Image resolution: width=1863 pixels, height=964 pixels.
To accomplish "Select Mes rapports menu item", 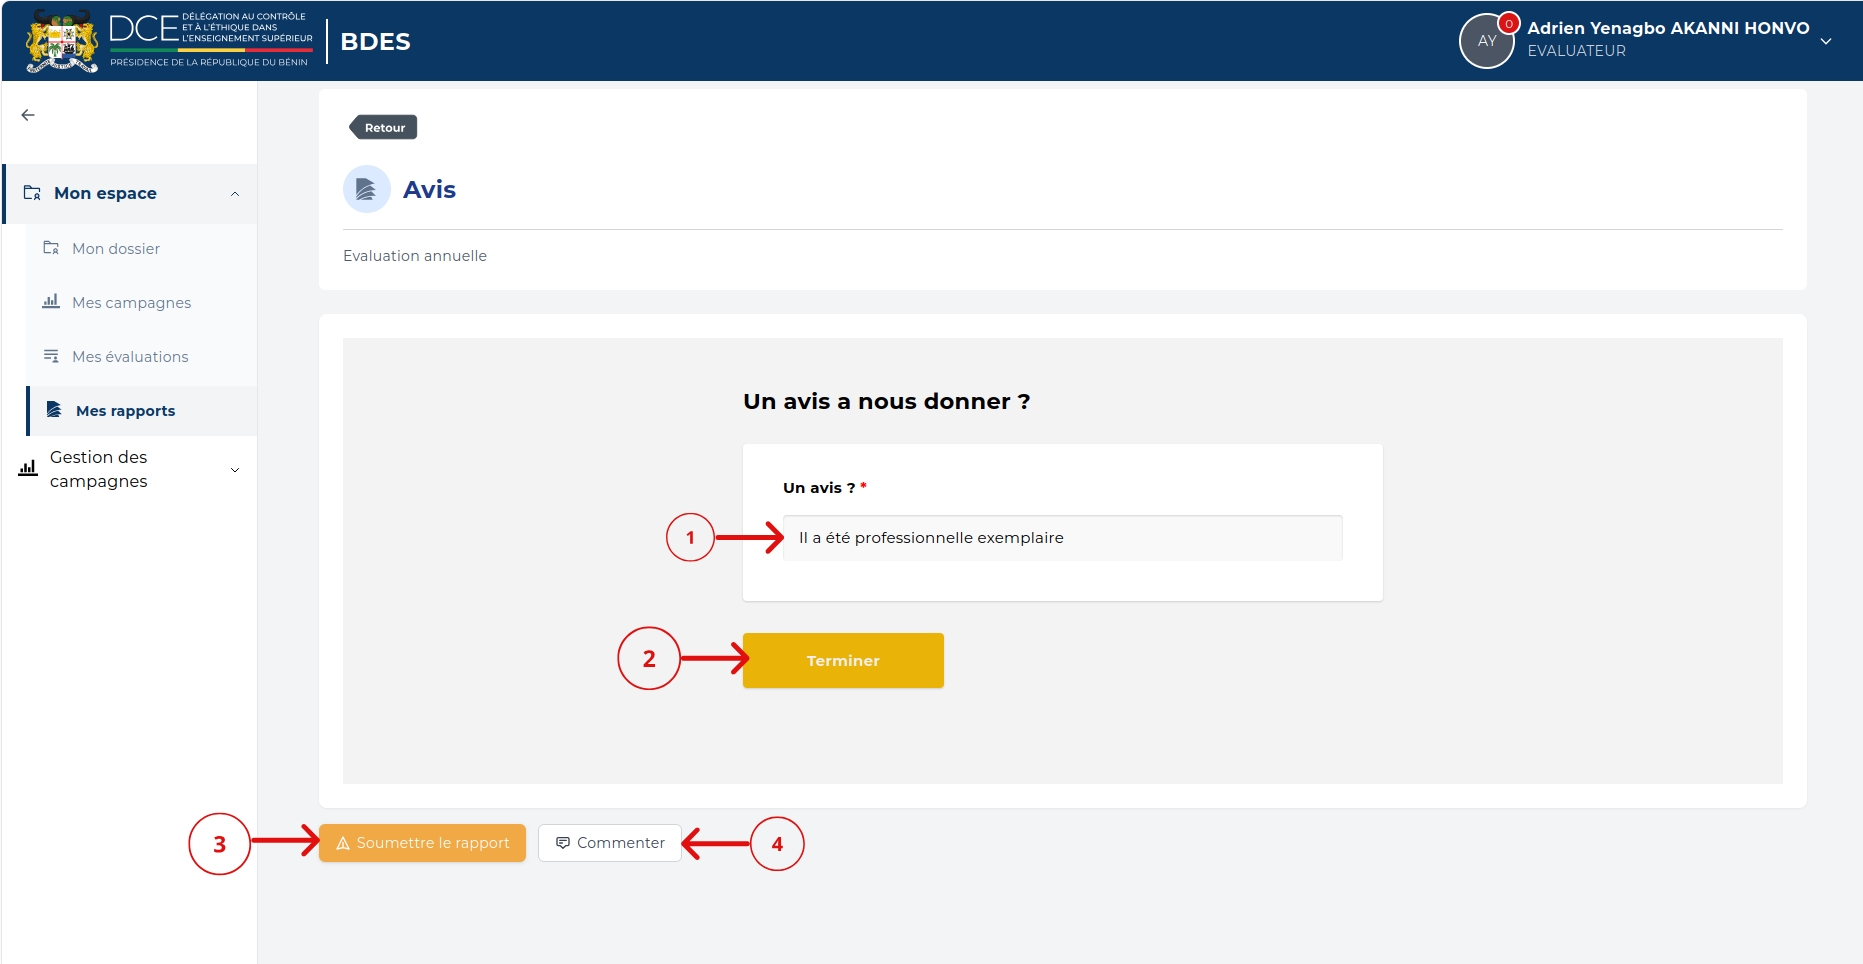I will [141, 410].
